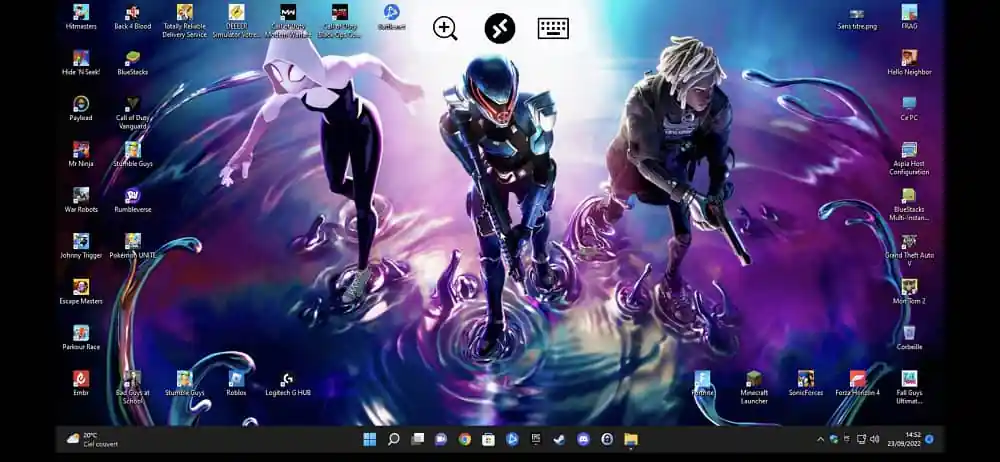Open the Remote Desktop connection menu button
1000x462 pixels.
pos(499,28)
